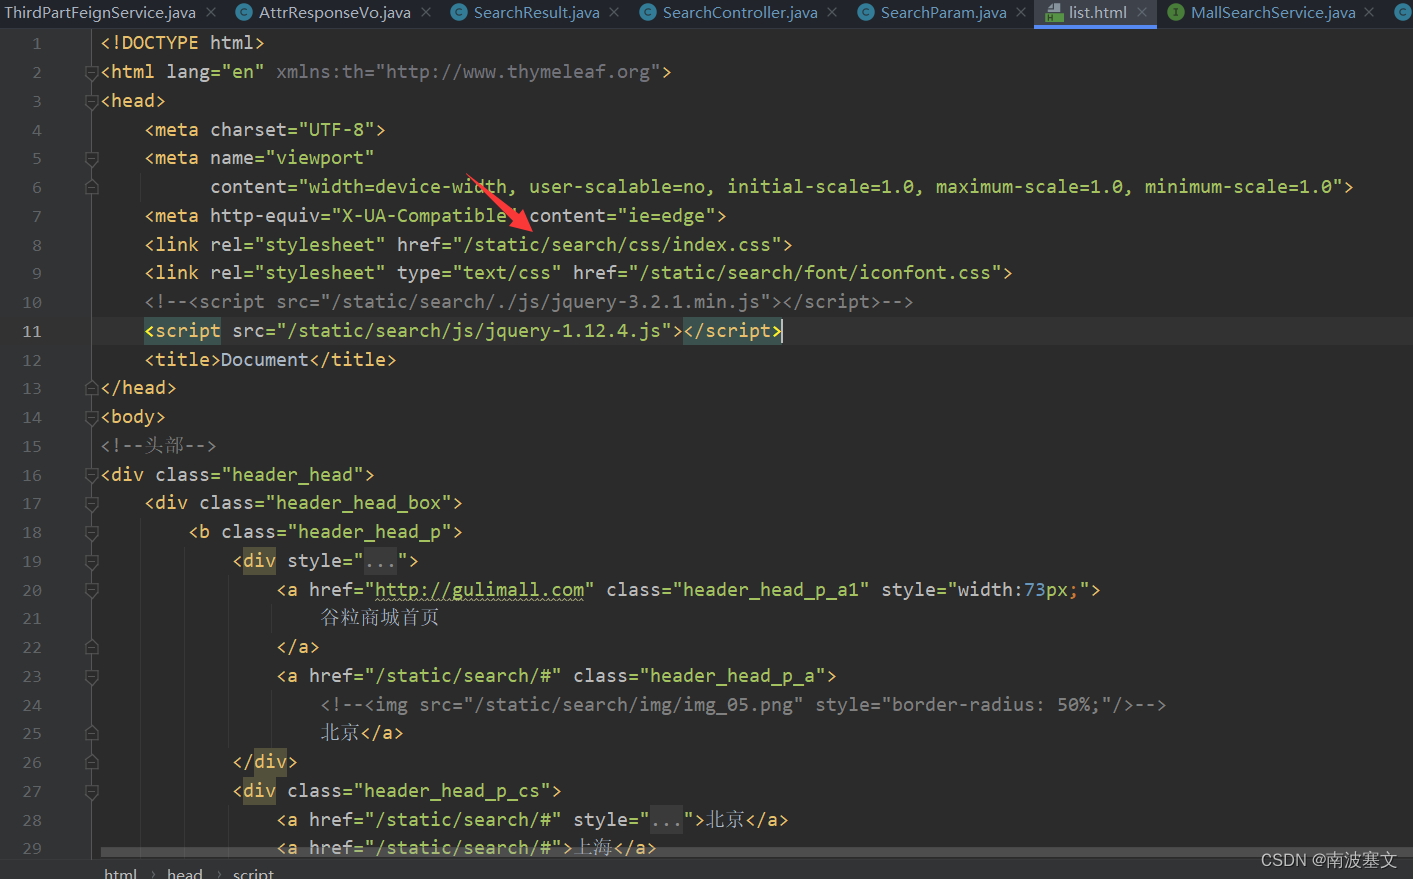Click the closing head fold marker on line 13
Viewport: 1413px width, 879px height.
click(x=92, y=388)
